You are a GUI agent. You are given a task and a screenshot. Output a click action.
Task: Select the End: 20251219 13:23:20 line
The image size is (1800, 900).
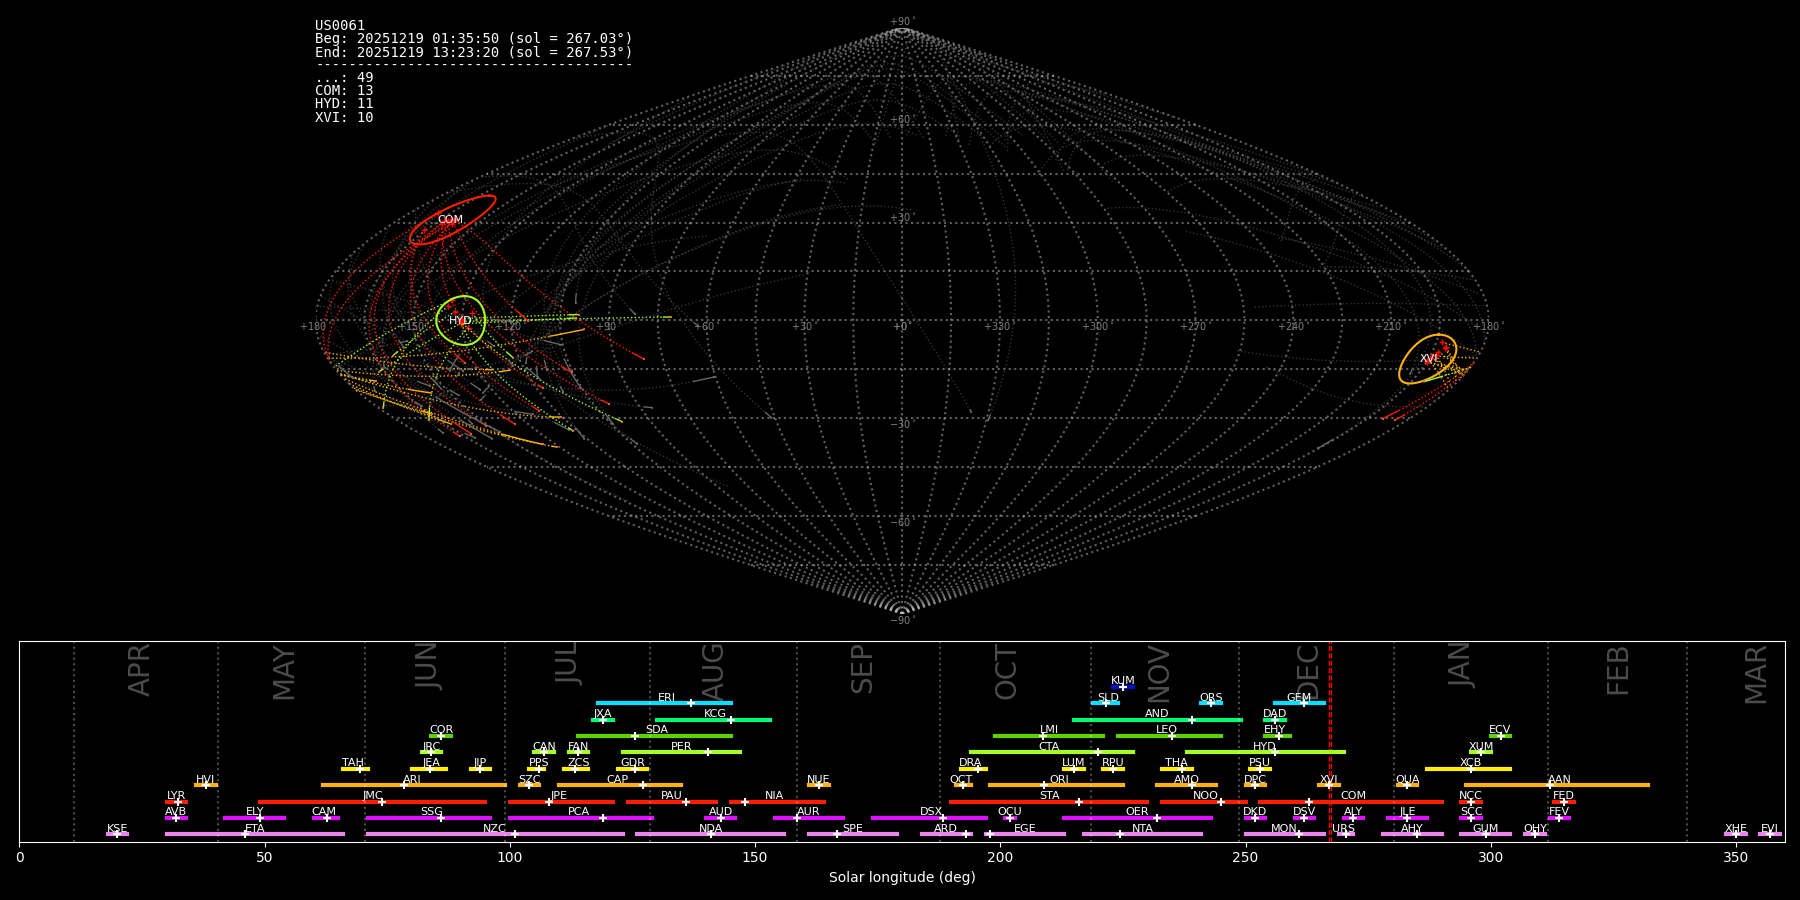[474, 52]
